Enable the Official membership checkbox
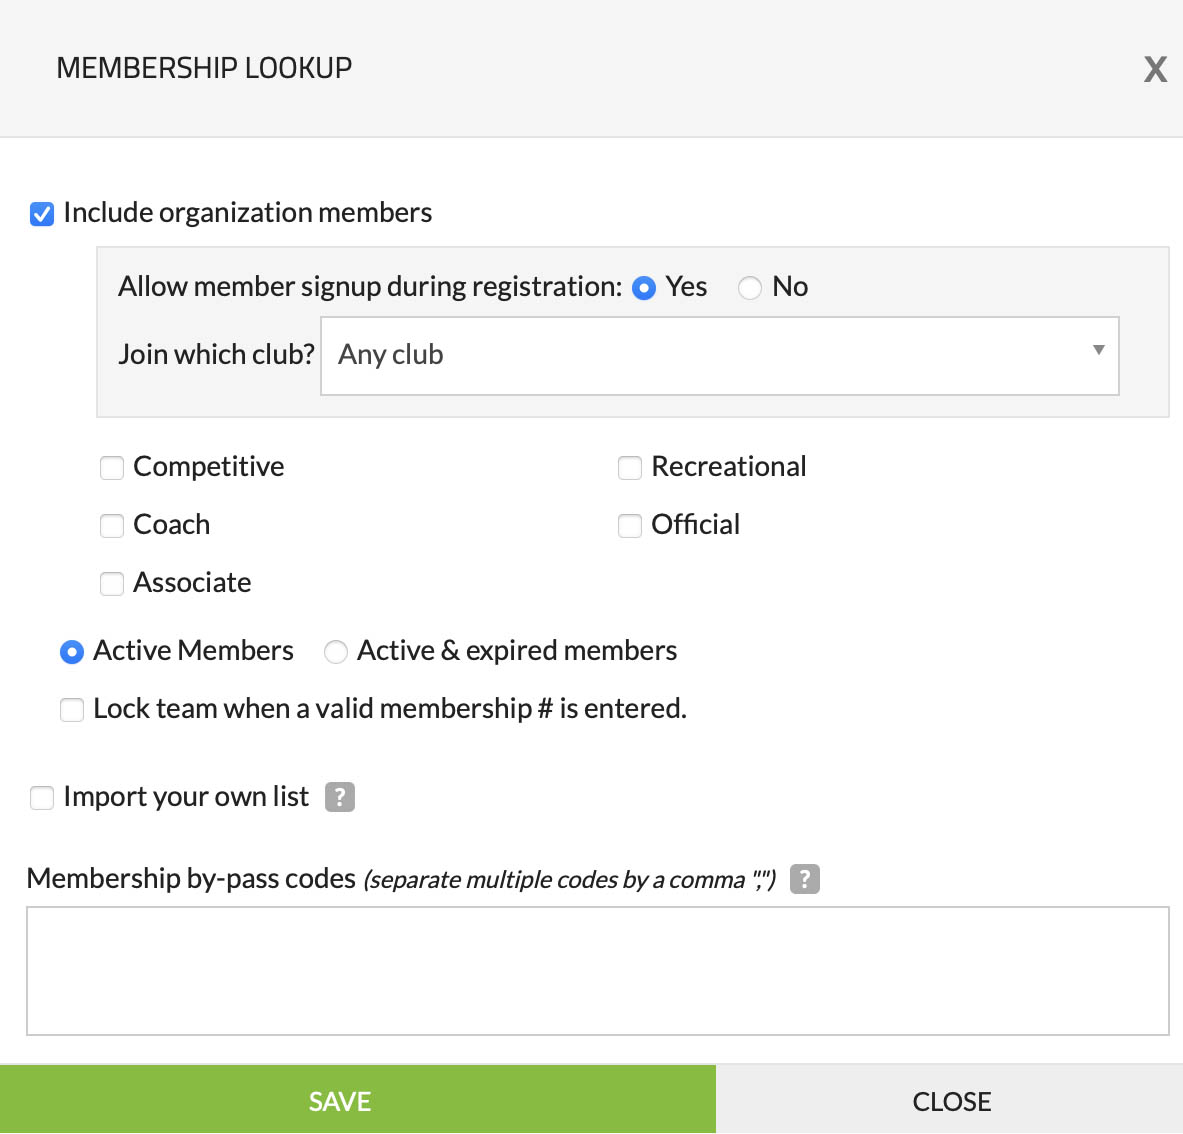 (x=630, y=526)
